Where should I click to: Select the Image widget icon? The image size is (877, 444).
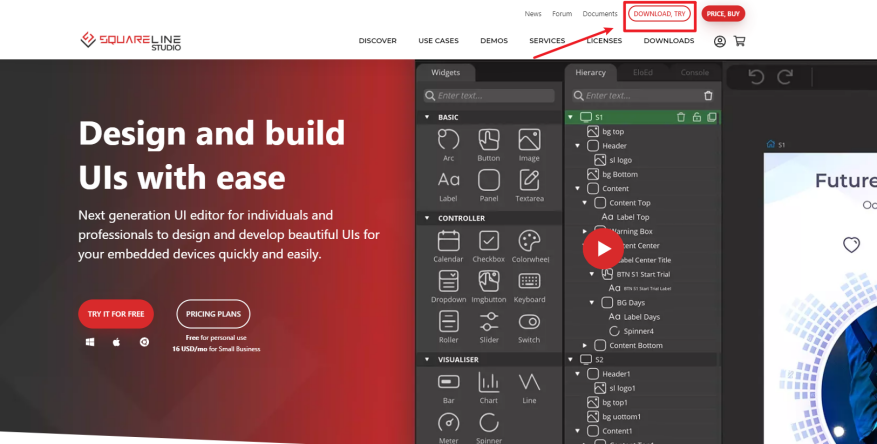[529, 140]
